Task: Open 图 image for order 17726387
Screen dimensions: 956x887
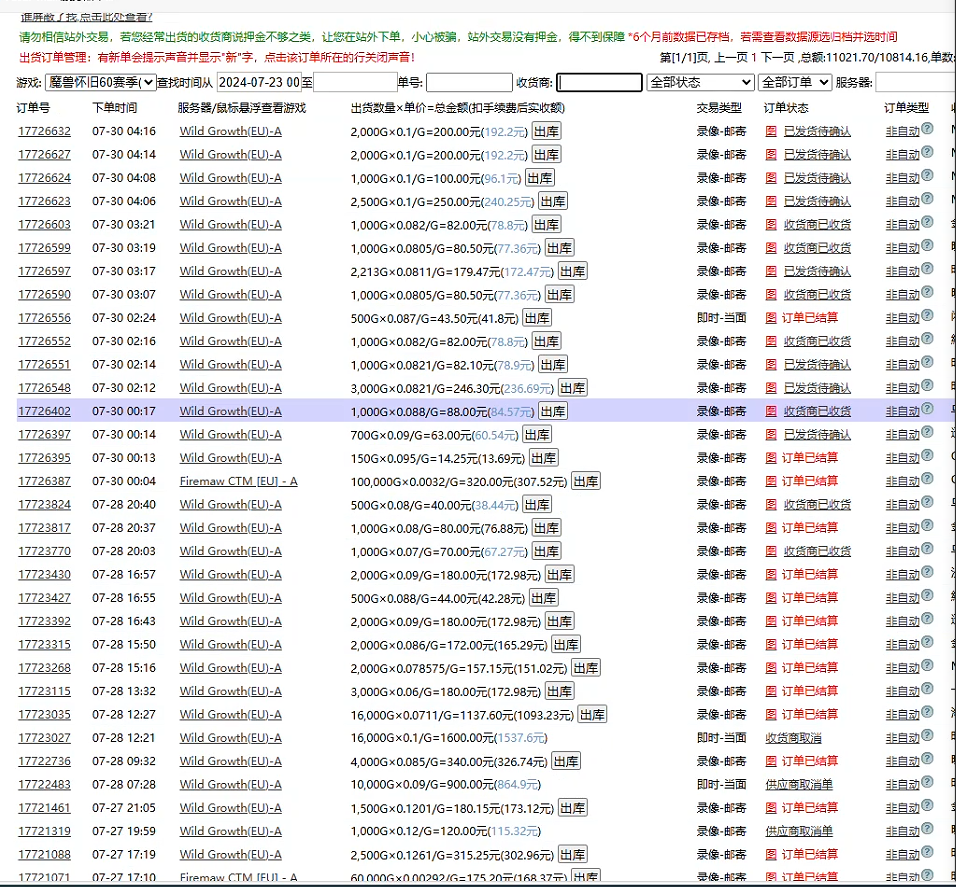Action: (770, 482)
